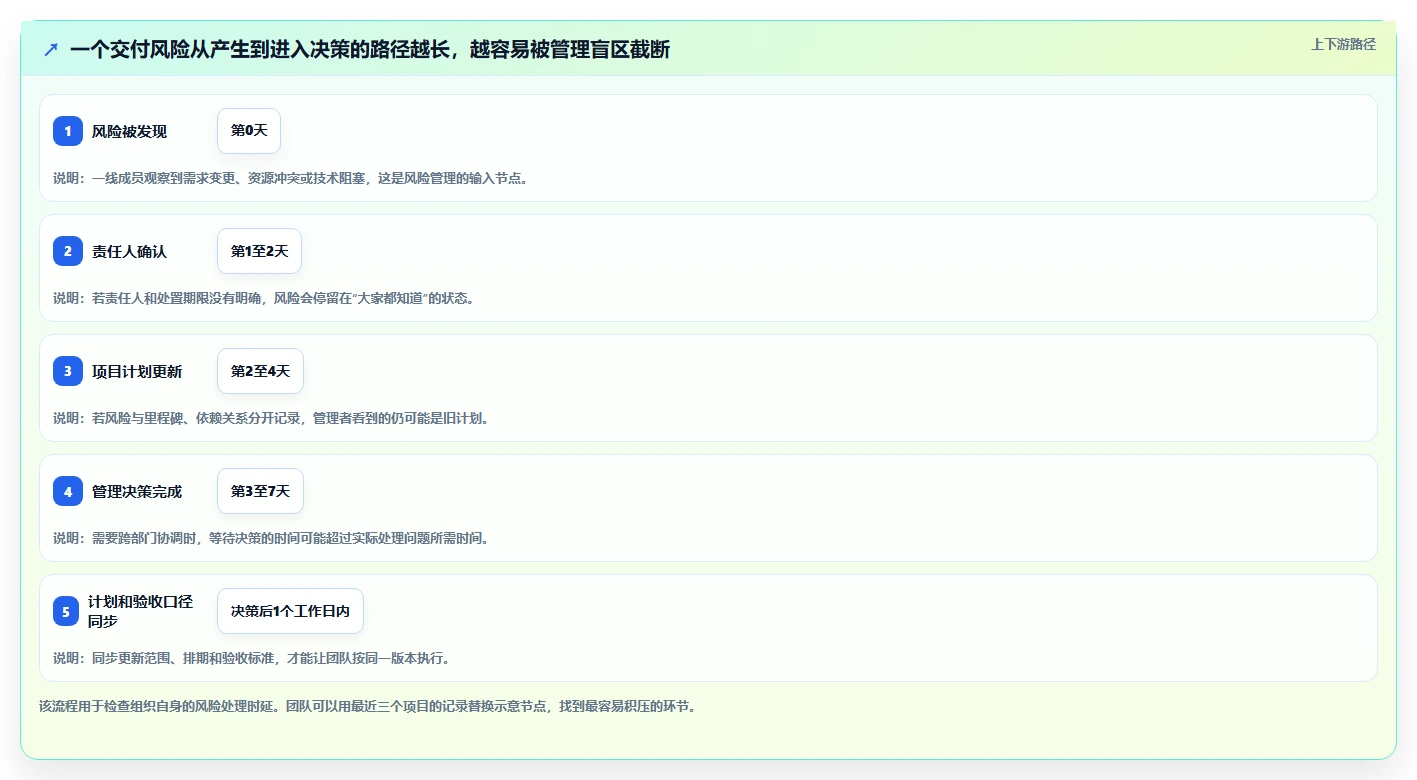
Task: Select step number 5 badge
Action: 68,611
